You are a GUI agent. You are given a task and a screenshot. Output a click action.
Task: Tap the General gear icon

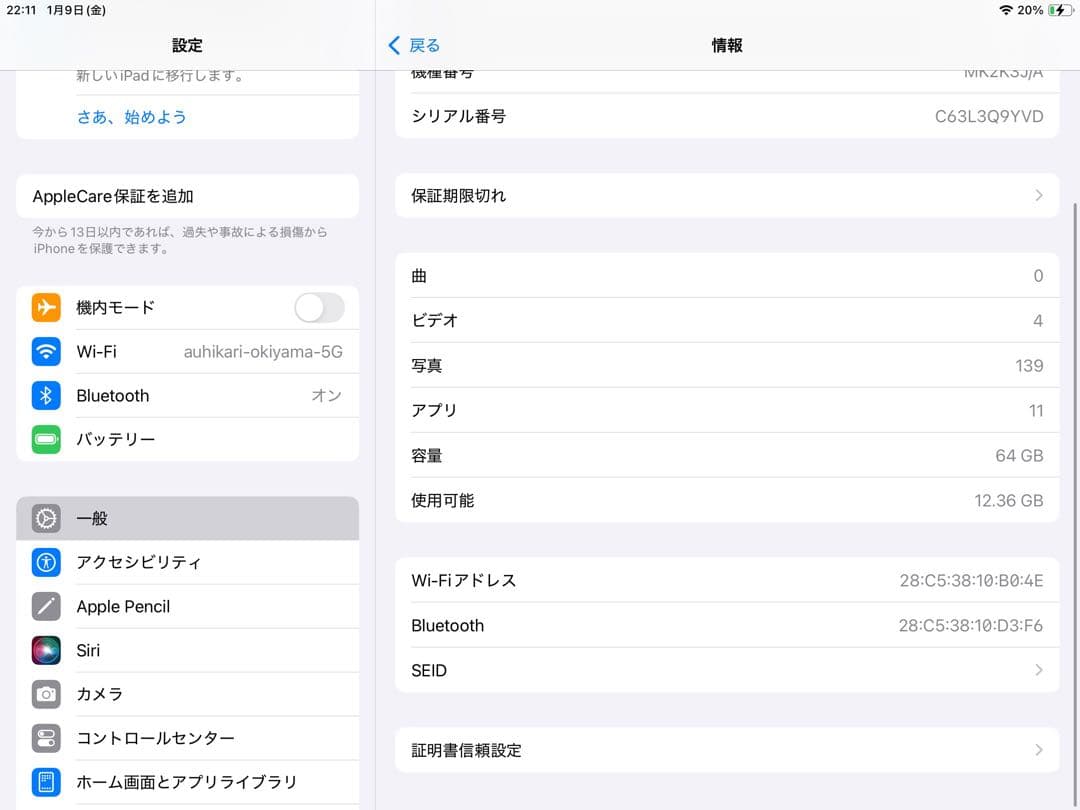click(46, 519)
